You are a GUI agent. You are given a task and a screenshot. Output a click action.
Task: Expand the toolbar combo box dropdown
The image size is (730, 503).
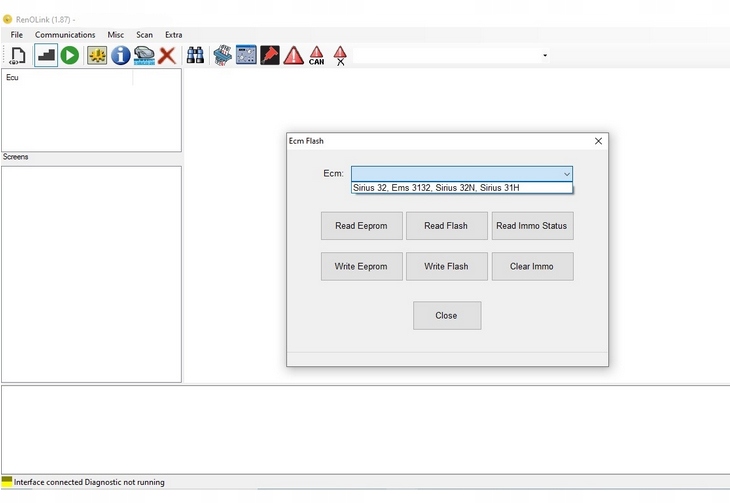click(x=545, y=55)
